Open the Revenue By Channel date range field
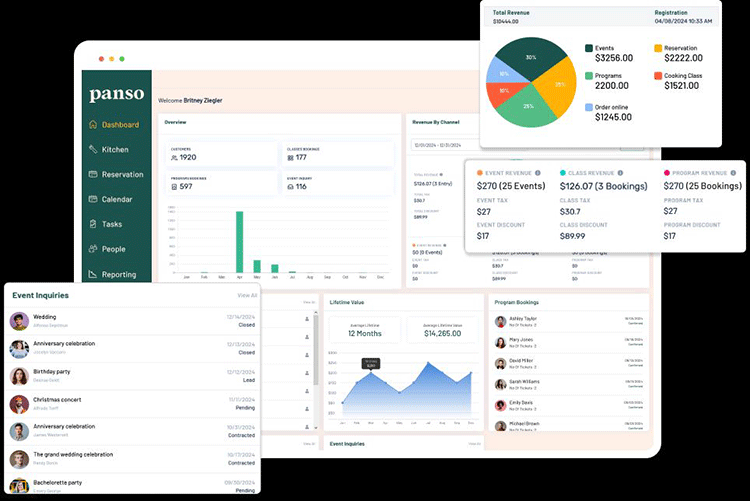 click(x=438, y=145)
